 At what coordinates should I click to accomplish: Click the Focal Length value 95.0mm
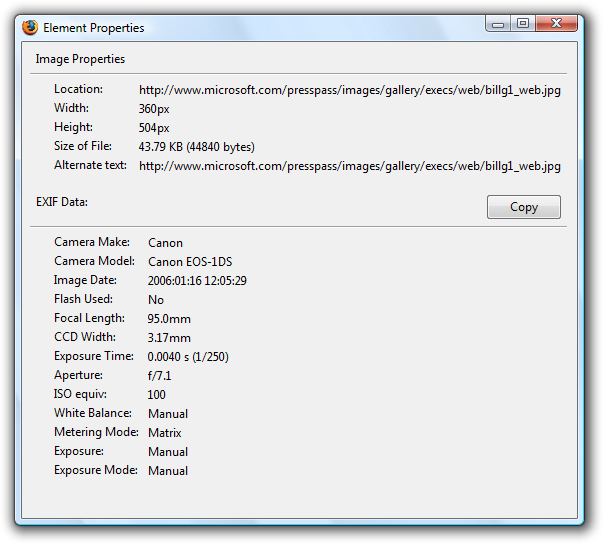pyautogui.click(x=169, y=319)
